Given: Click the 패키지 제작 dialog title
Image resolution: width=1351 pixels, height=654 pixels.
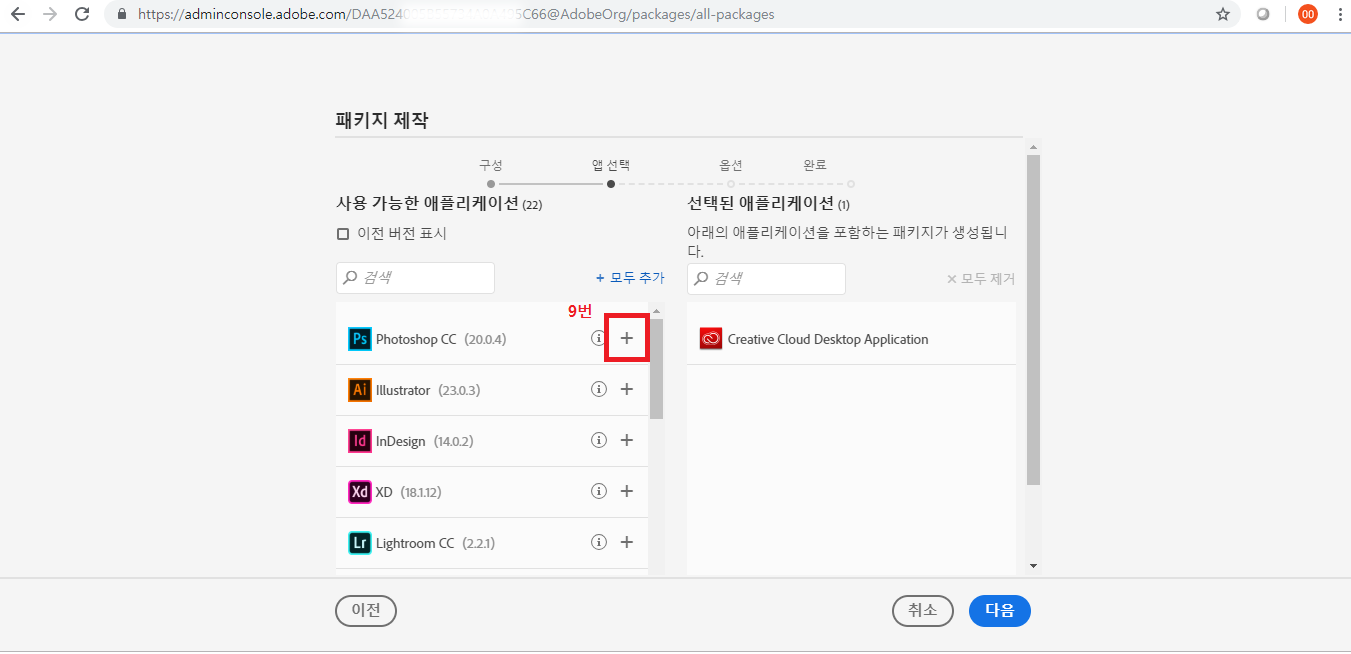Looking at the screenshot, I should click(382, 120).
